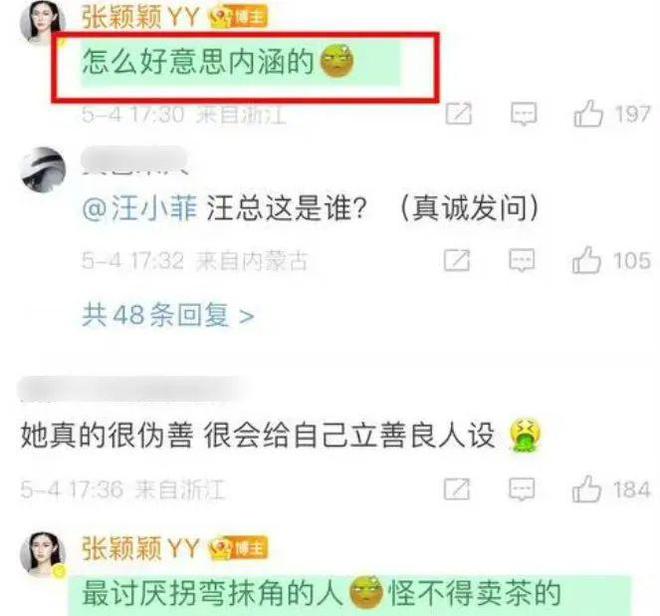Reply to the 汪总这是谁 comment
660x616 pixels.
(x=522, y=260)
